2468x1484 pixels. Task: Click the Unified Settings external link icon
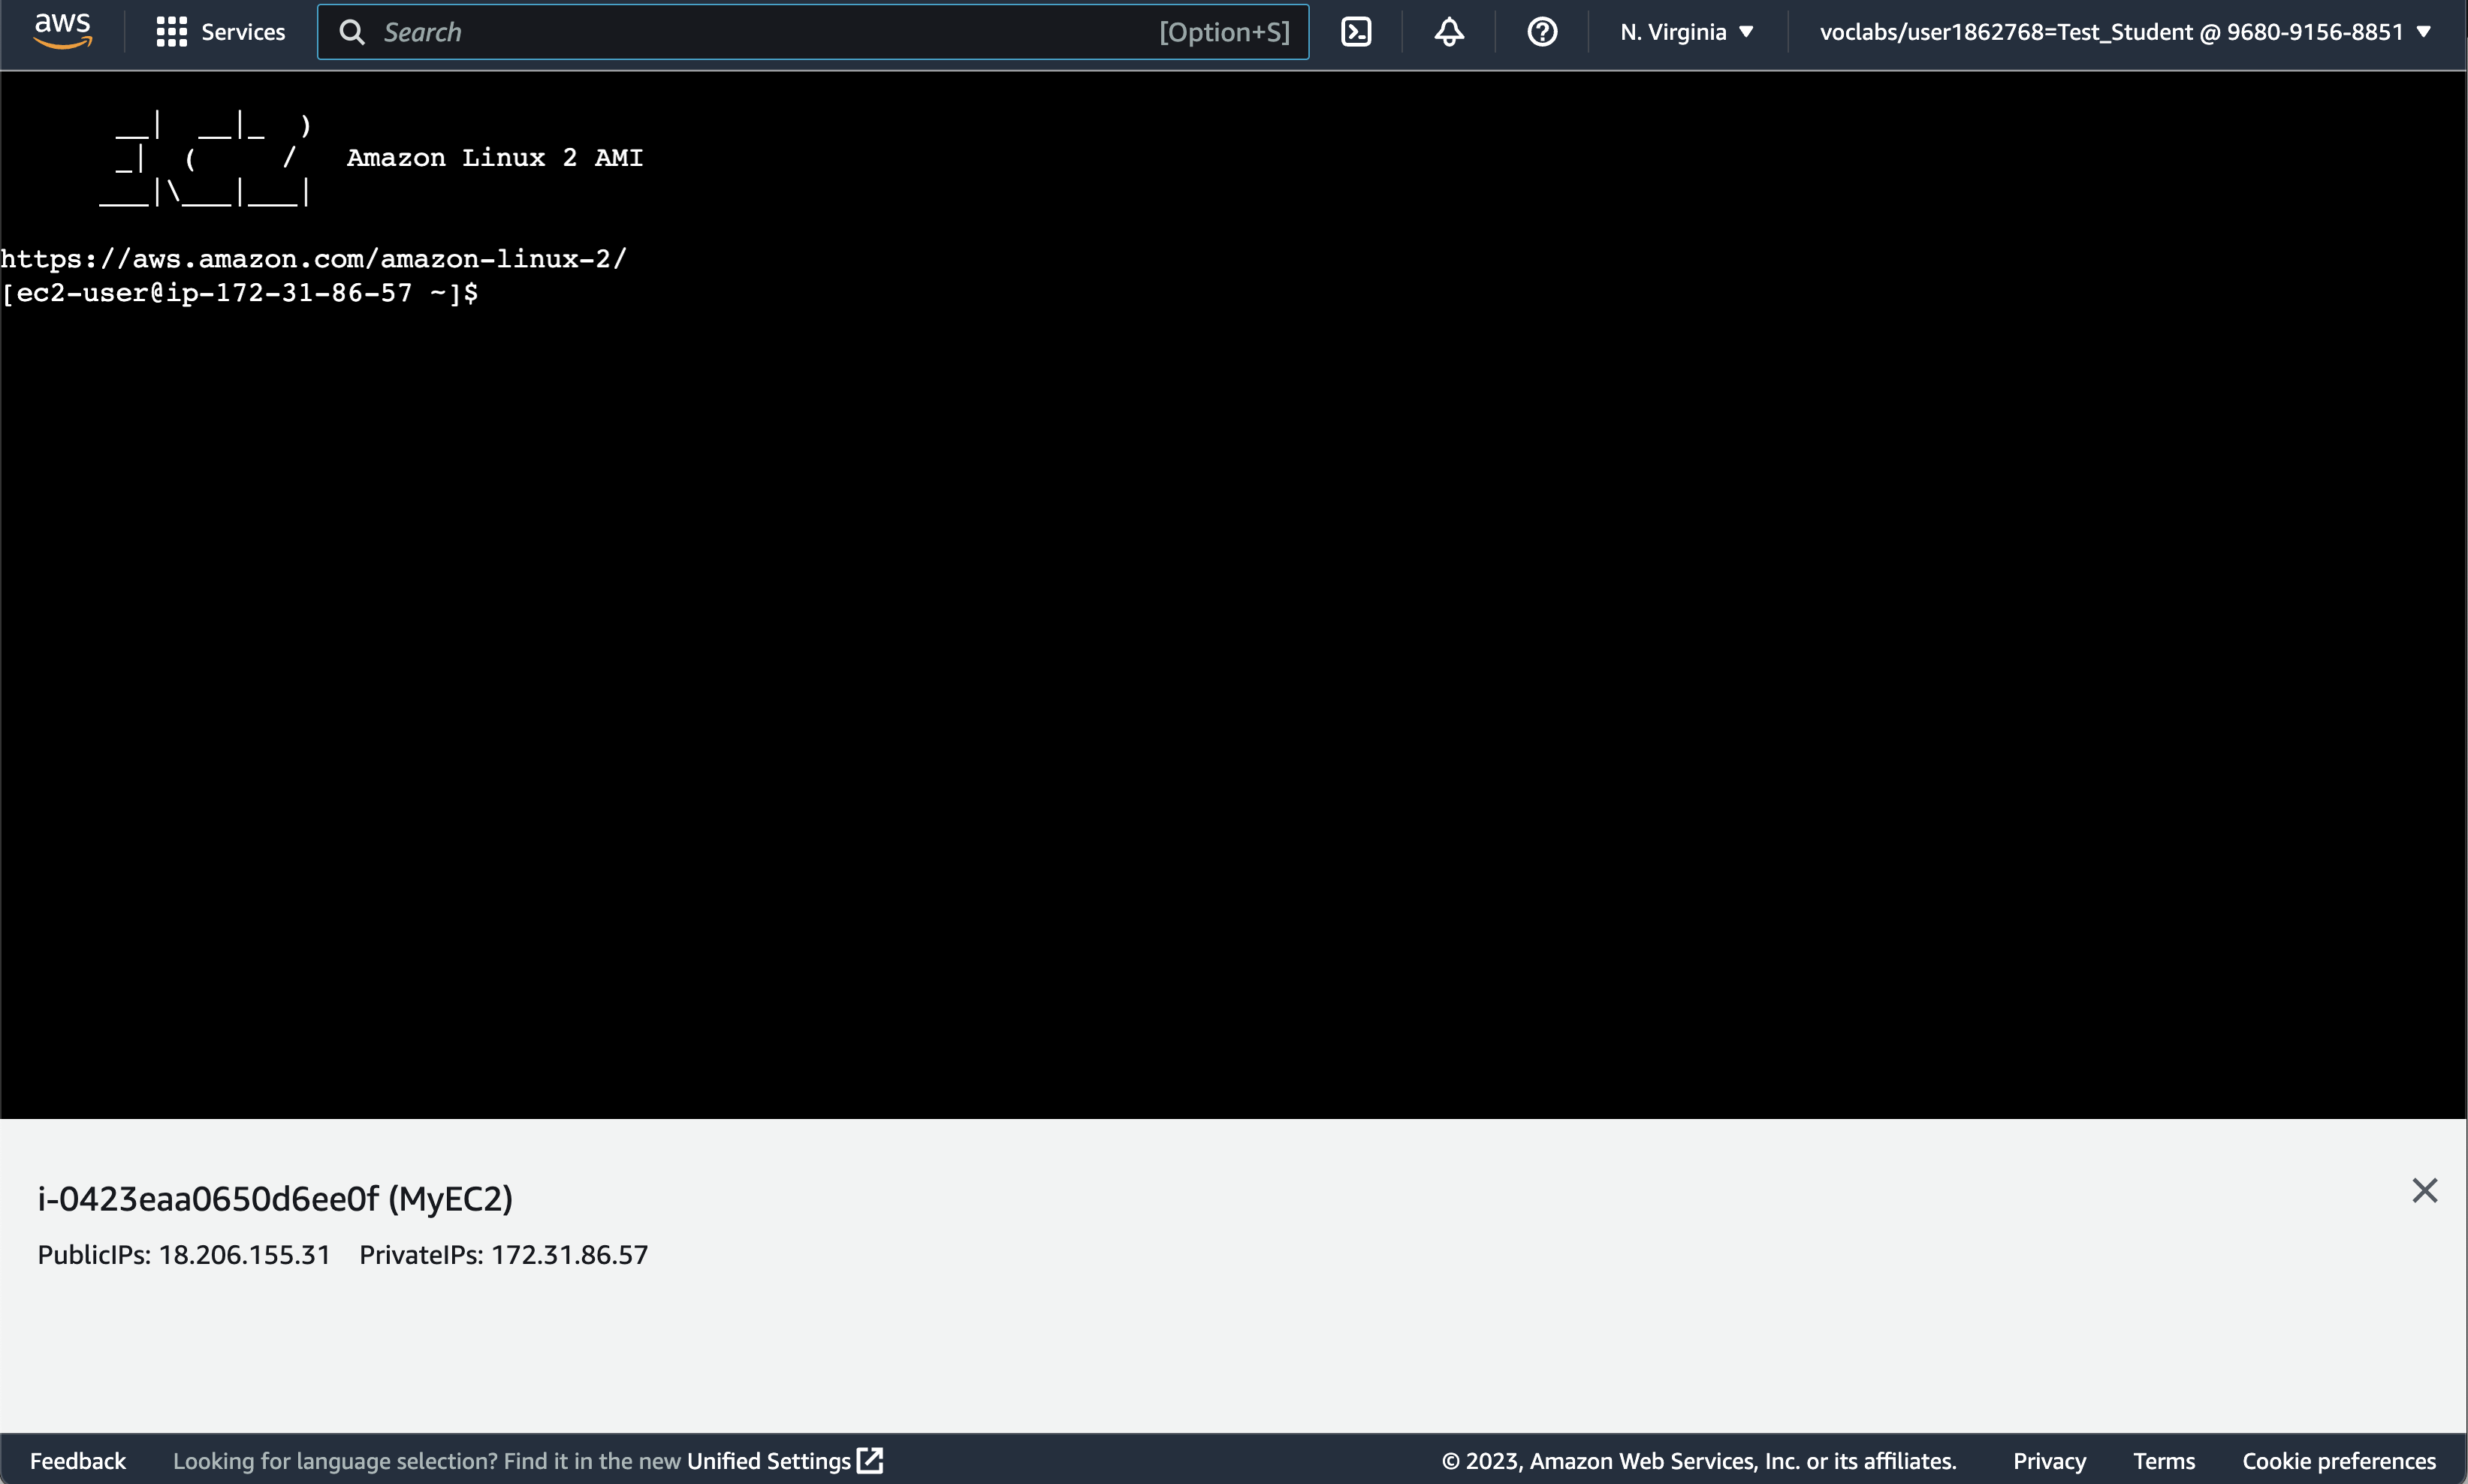870,1460
